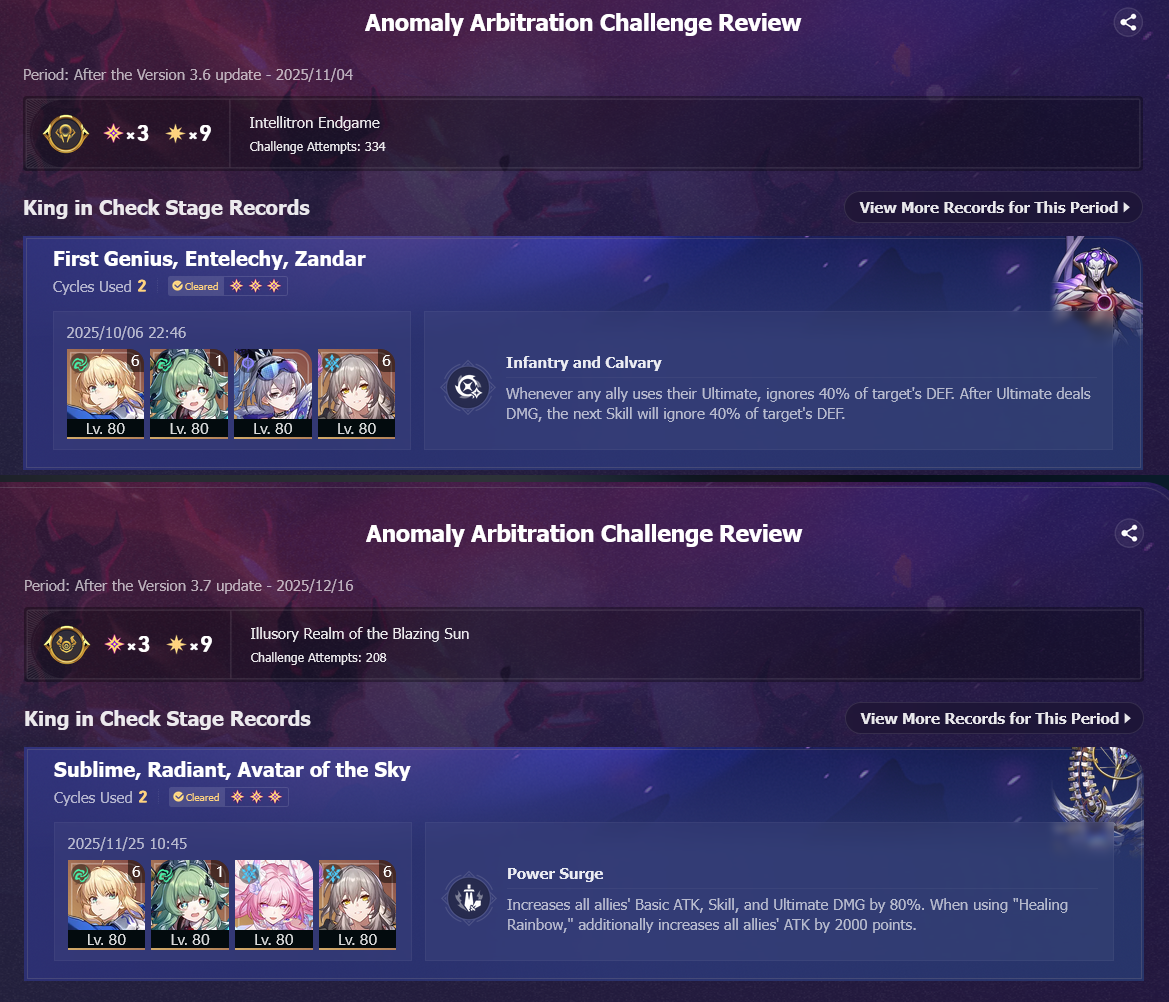This screenshot has height=1002, width=1169.
Task: Click Sublime, Radiant, Avatar of the Sky title
Action: (x=232, y=769)
